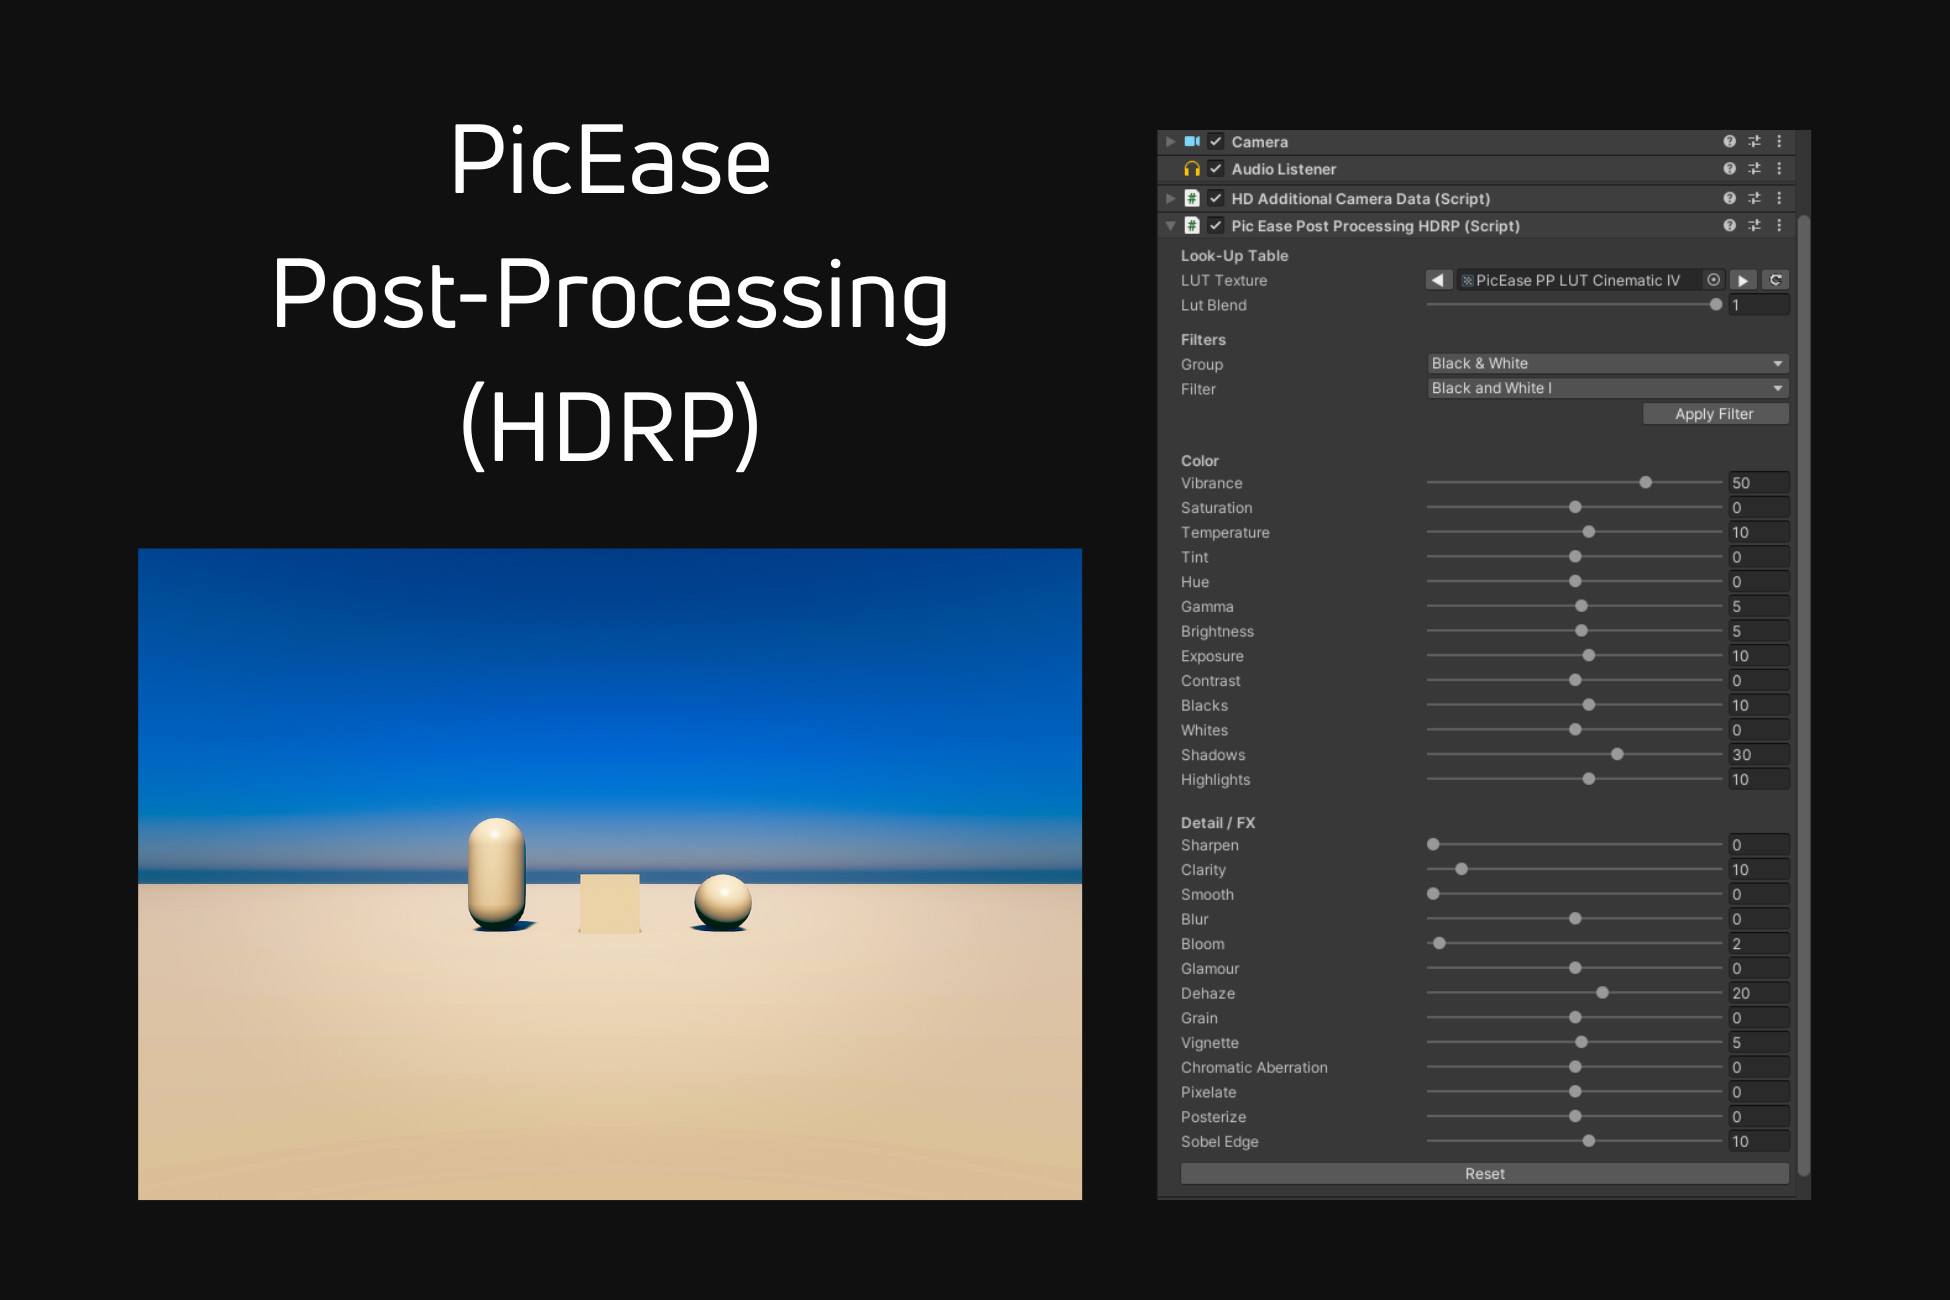Open the Group dropdown (Black & White)

[x=1607, y=364]
